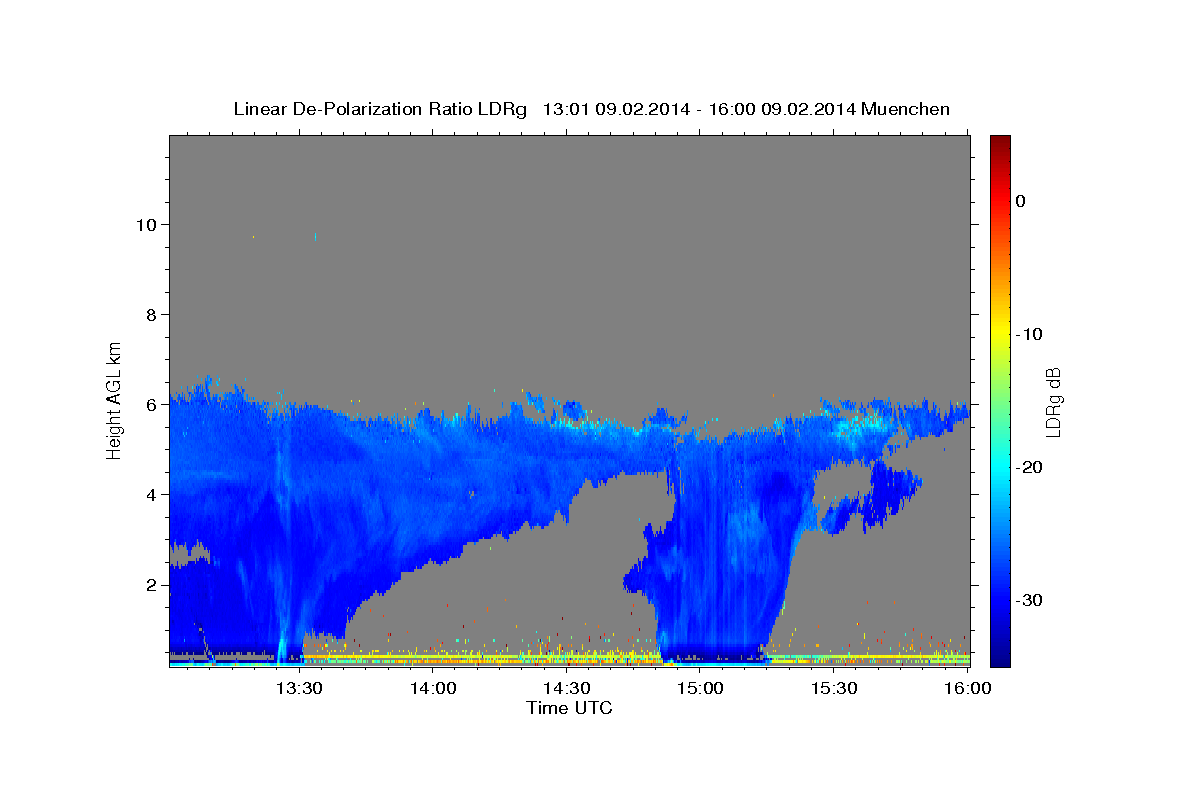Click the colorbar label -30
The width and height of the screenshot is (1200, 800).
(x=1030, y=600)
